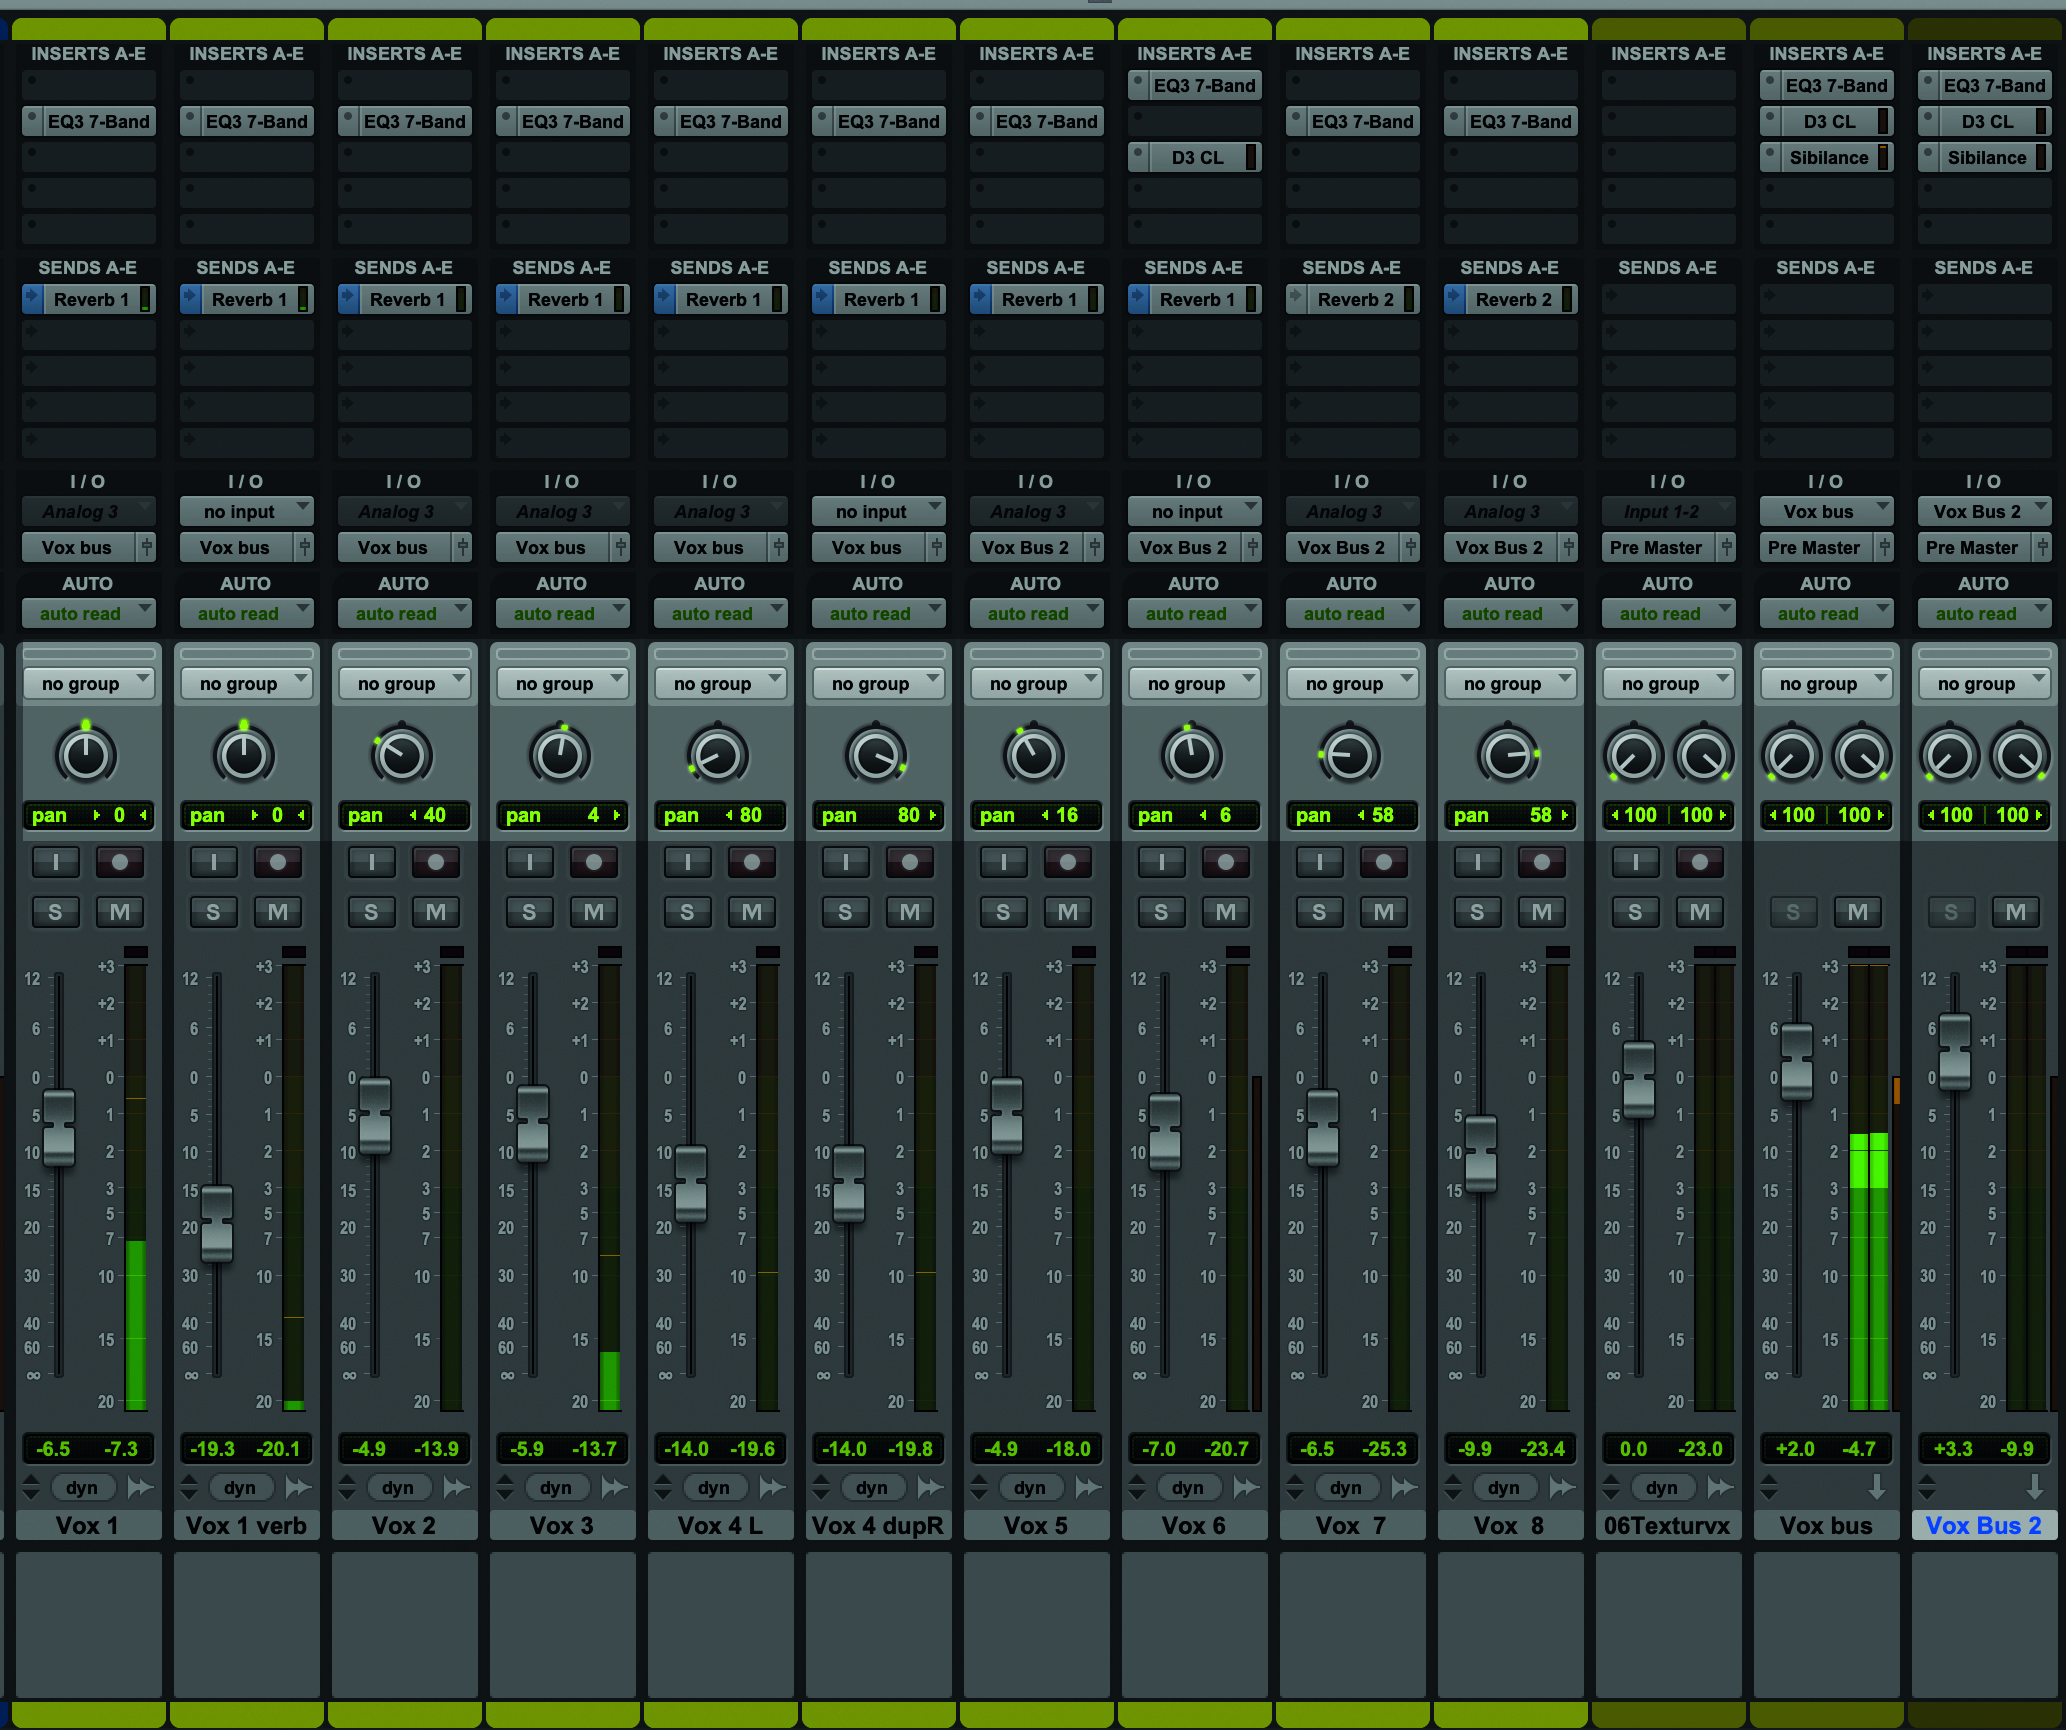Click the Vox 1 pan knob
Screen dimensions: 2066x1730
86,755
